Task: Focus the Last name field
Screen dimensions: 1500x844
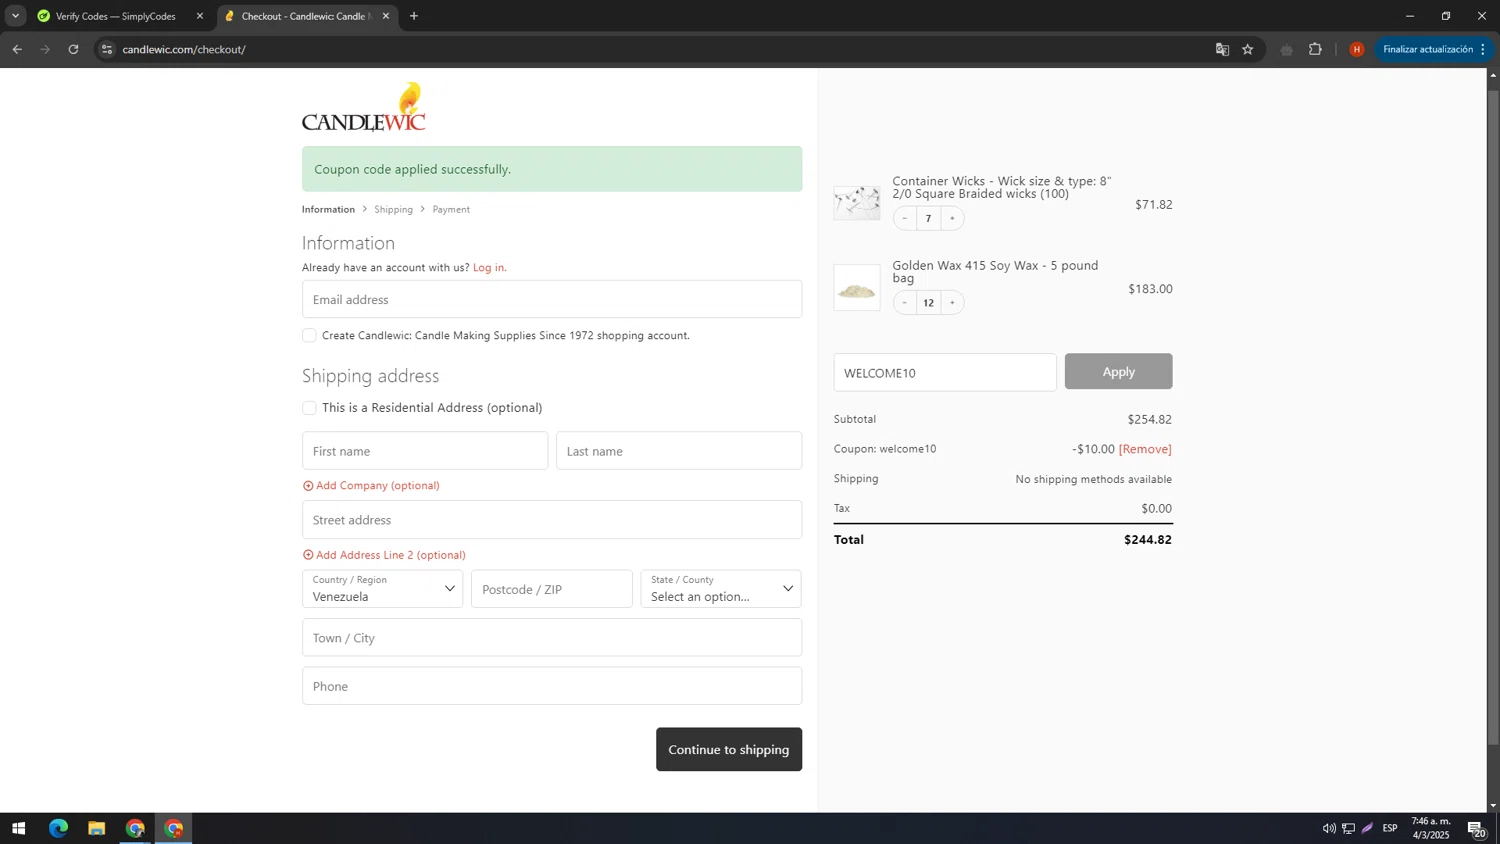Action: point(679,451)
